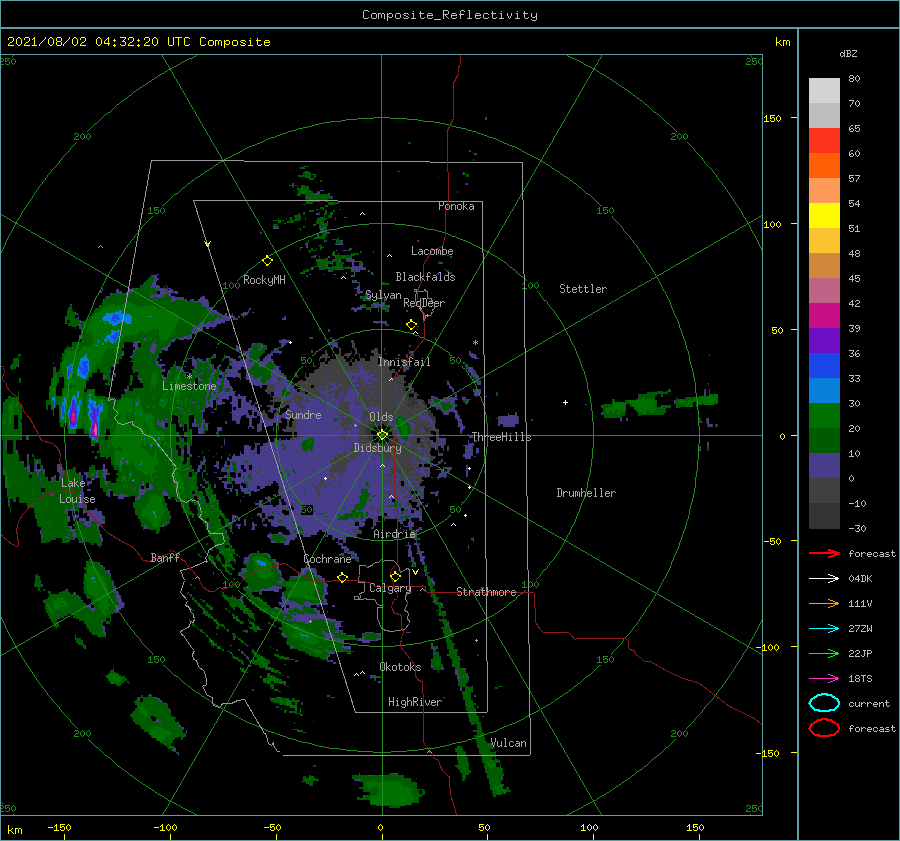Click the Sundre town label
This screenshot has height=841, width=900.
pos(304,414)
